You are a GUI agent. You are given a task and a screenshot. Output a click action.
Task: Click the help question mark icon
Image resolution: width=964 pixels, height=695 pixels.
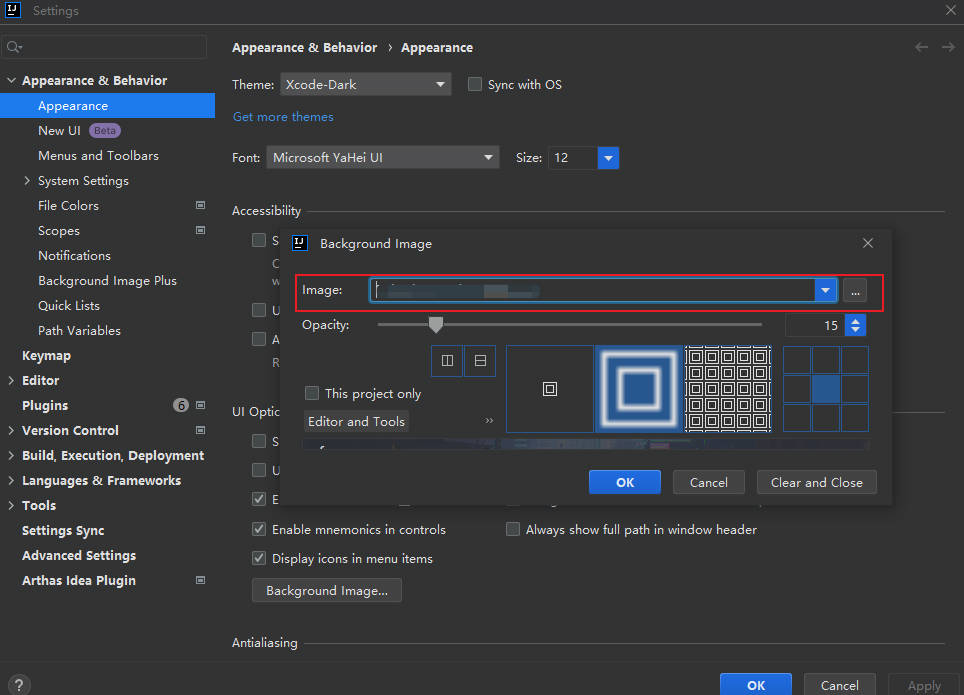(x=19, y=685)
